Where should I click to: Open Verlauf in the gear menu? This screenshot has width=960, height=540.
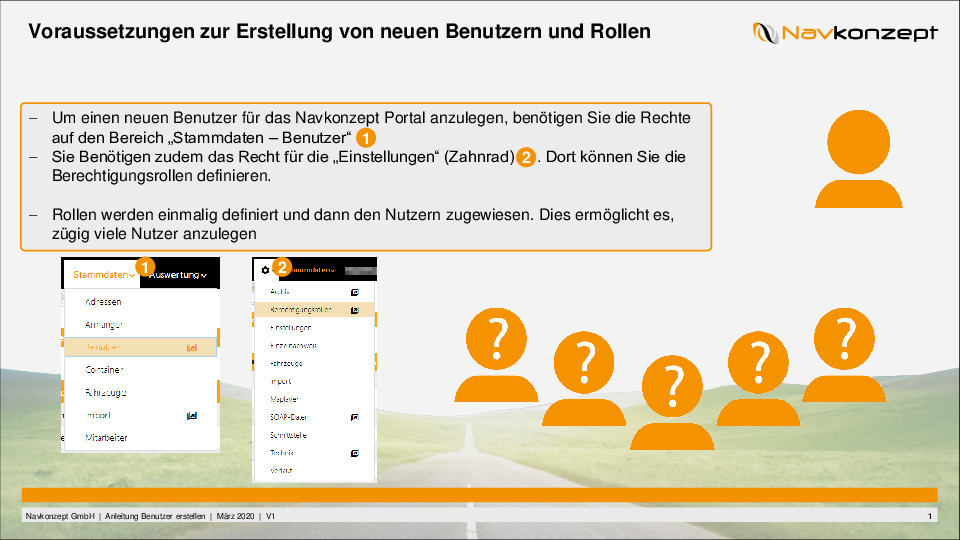click(x=281, y=471)
